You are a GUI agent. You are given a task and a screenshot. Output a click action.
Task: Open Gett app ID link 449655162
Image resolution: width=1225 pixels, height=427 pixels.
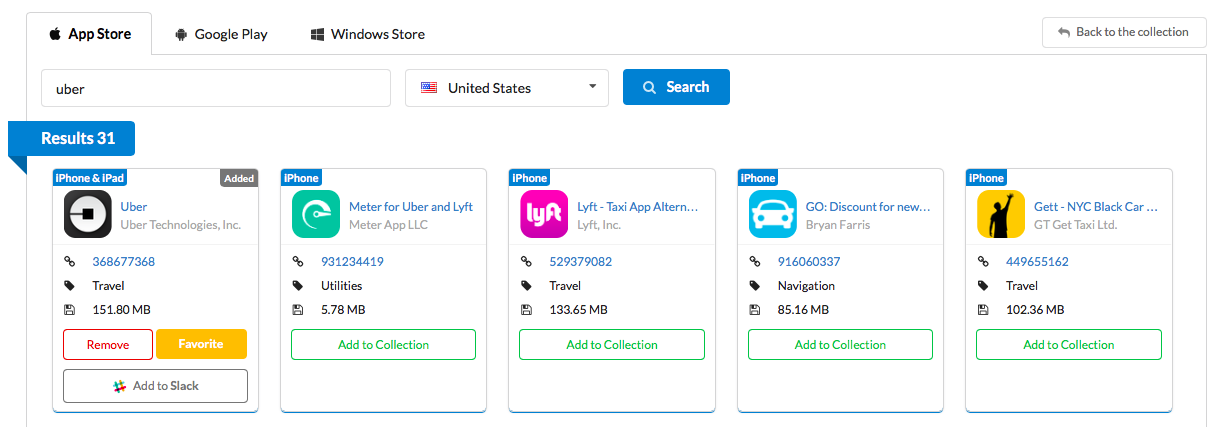1037,262
